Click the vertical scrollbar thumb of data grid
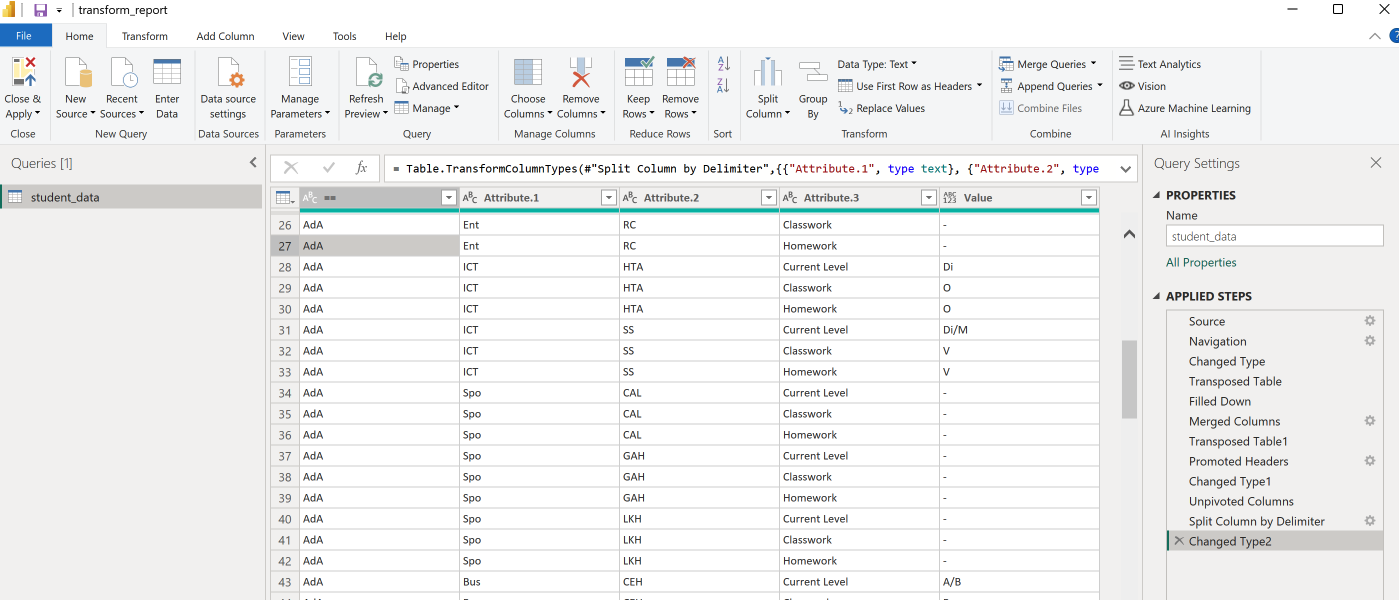The width and height of the screenshot is (1399, 600). tap(1129, 379)
